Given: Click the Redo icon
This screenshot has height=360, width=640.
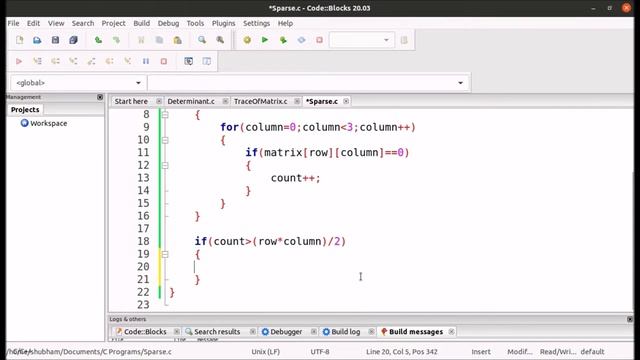Looking at the screenshot, I should coord(116,40).
